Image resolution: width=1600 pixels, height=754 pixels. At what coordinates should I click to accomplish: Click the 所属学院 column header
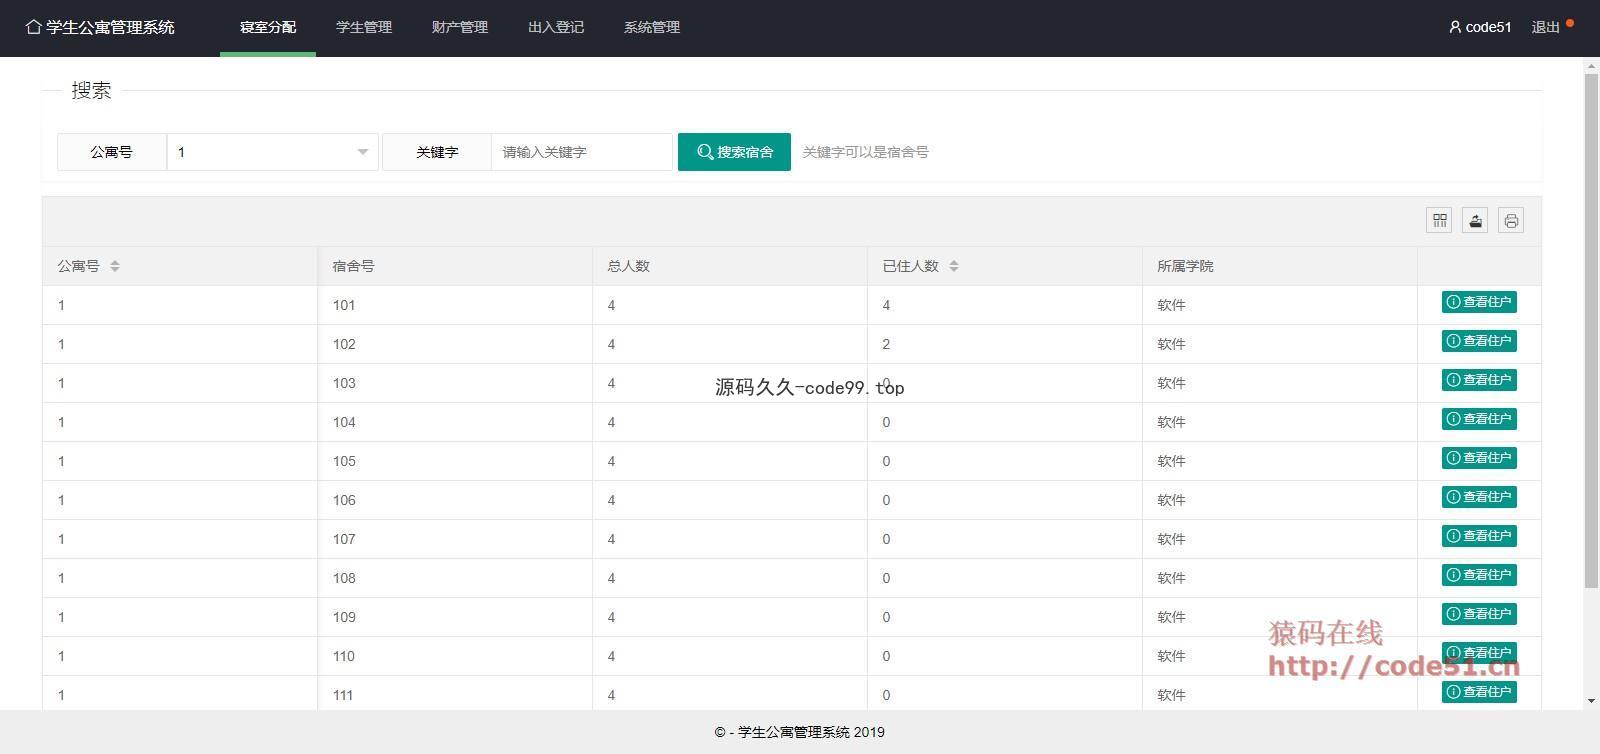point(1280,266)
